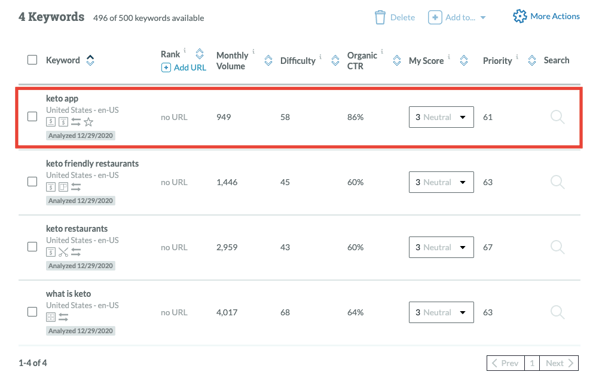Click keto friendly restaurants keyword name
Screen dimensions: 602x381
(92, 164)
